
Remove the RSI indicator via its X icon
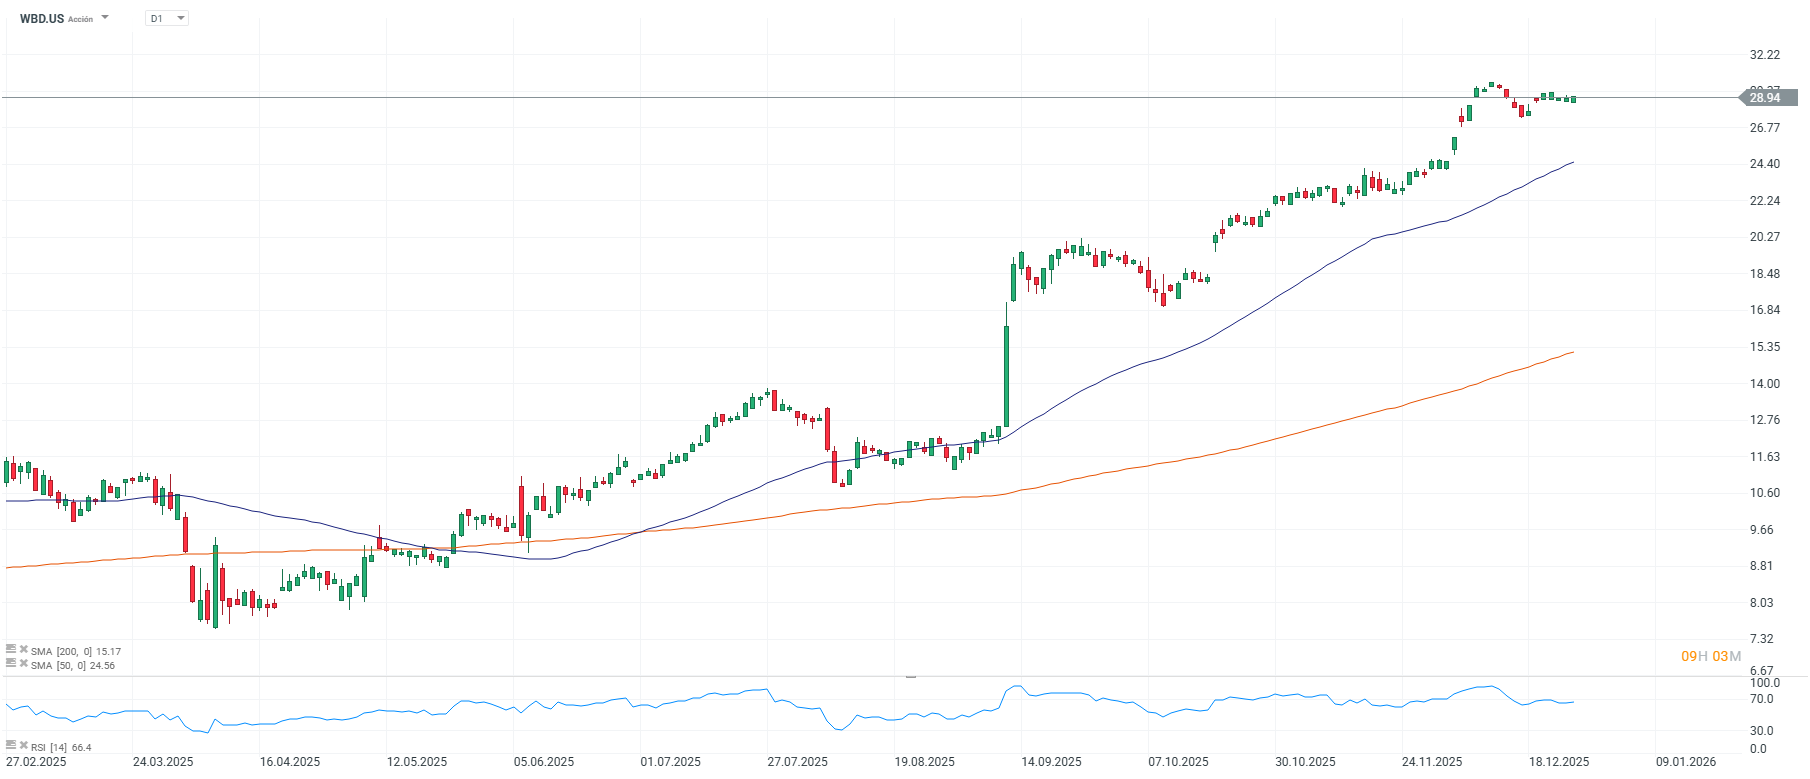point(23,746)
